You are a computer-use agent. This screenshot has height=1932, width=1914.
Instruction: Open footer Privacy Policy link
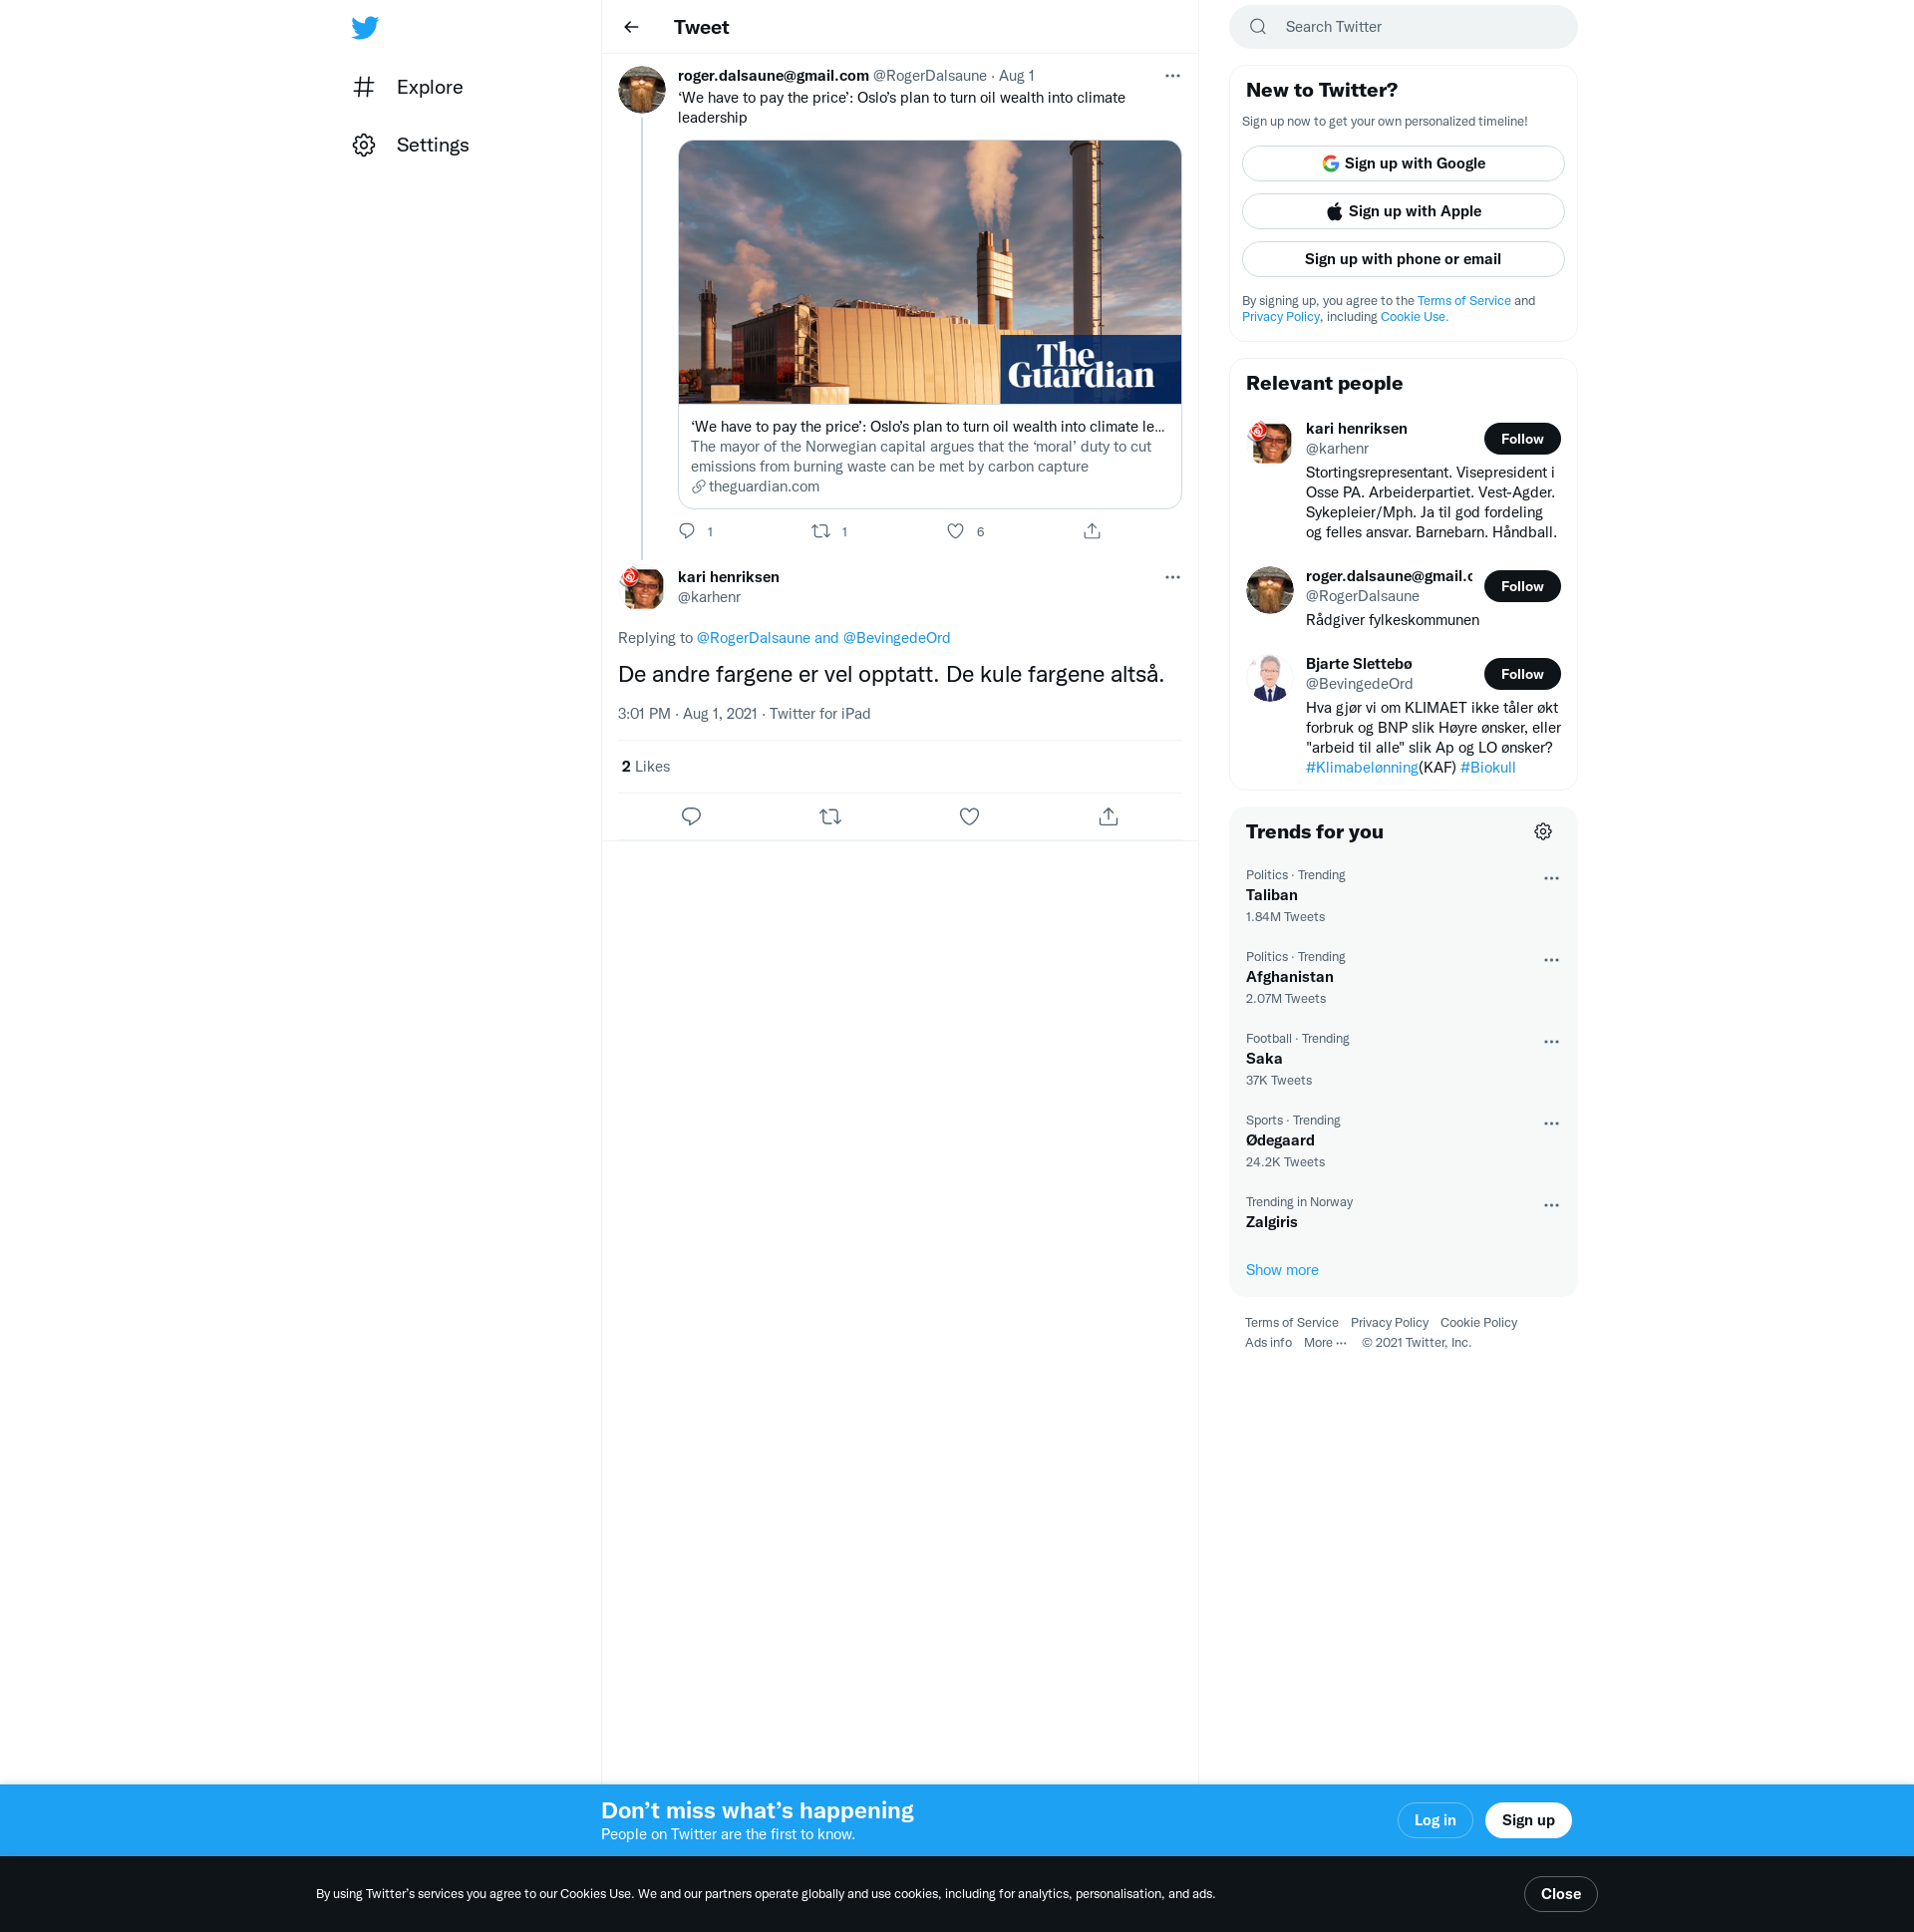pyautogui.click(x=1389, y=1323)
